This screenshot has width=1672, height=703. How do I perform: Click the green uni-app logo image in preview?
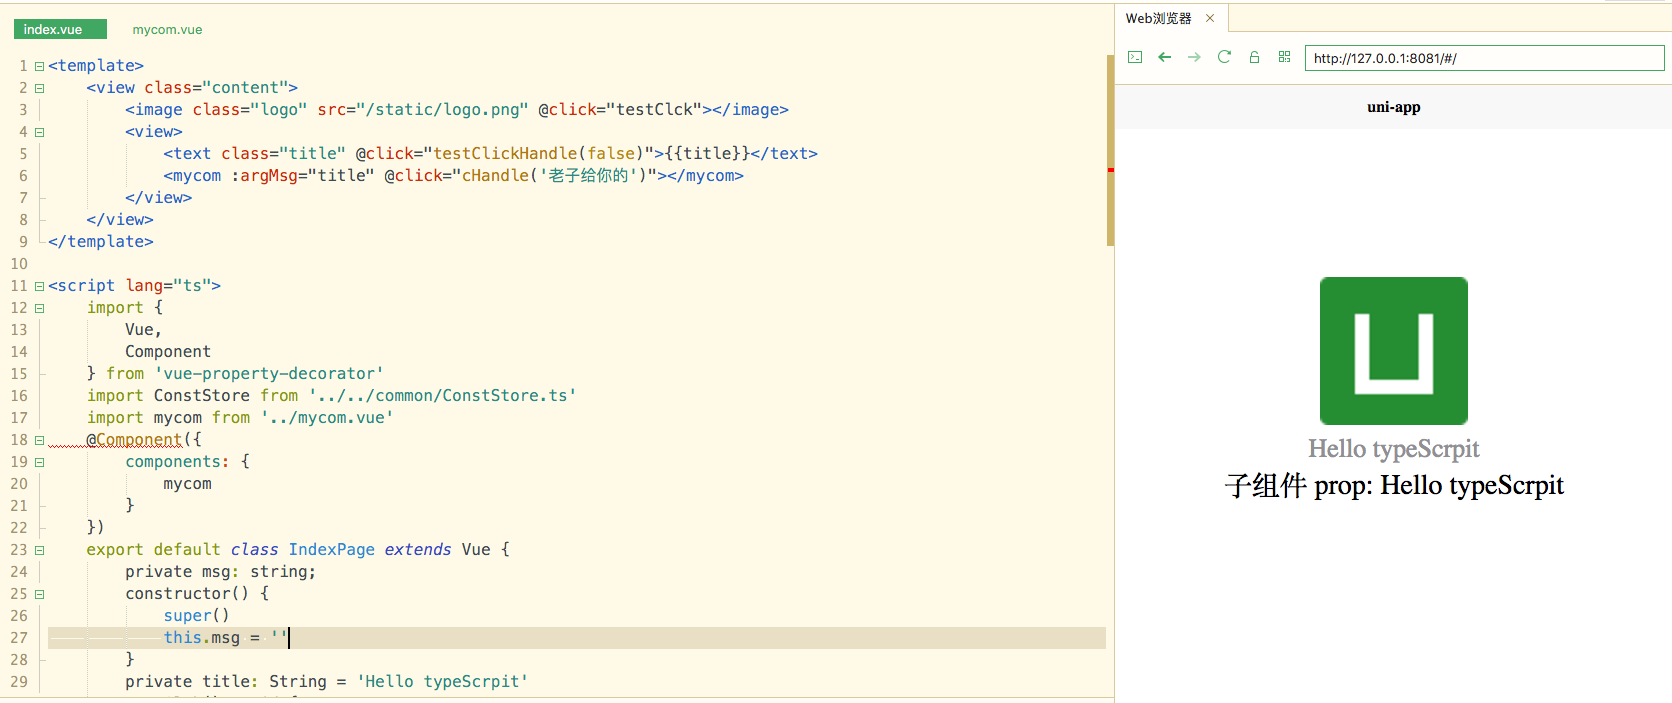tap(1394, 351)
